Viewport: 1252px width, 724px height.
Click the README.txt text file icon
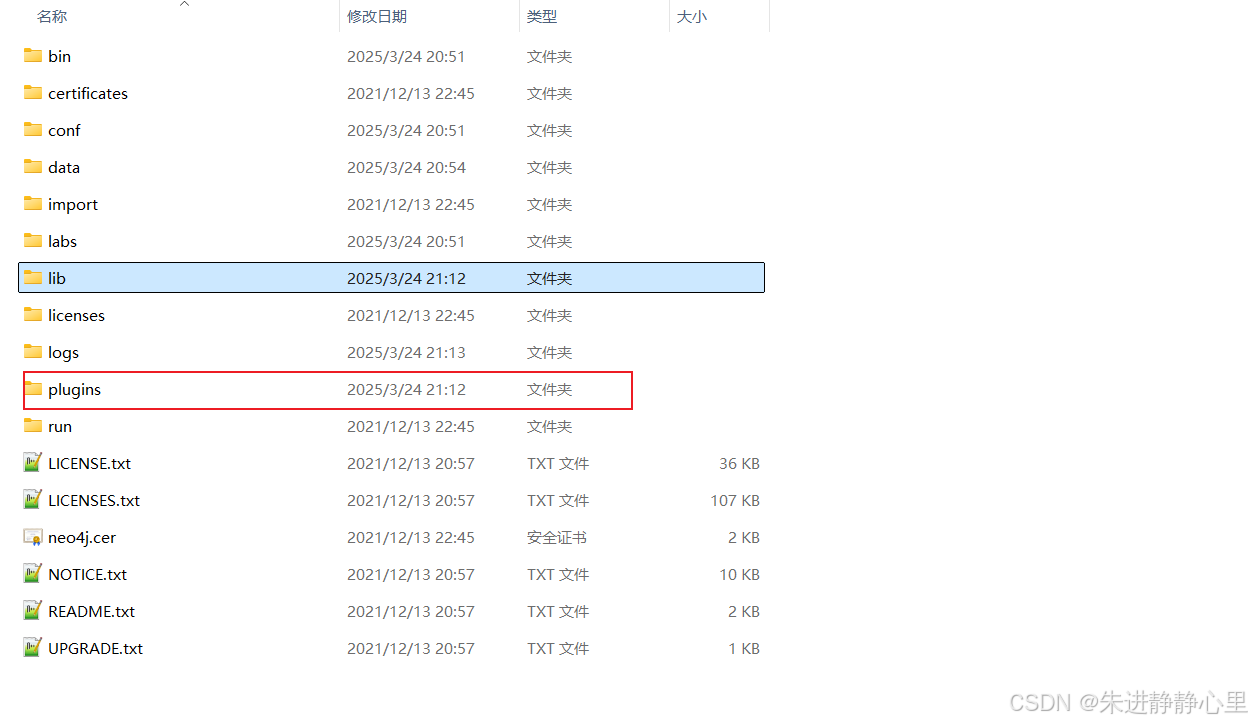point(31,611)
